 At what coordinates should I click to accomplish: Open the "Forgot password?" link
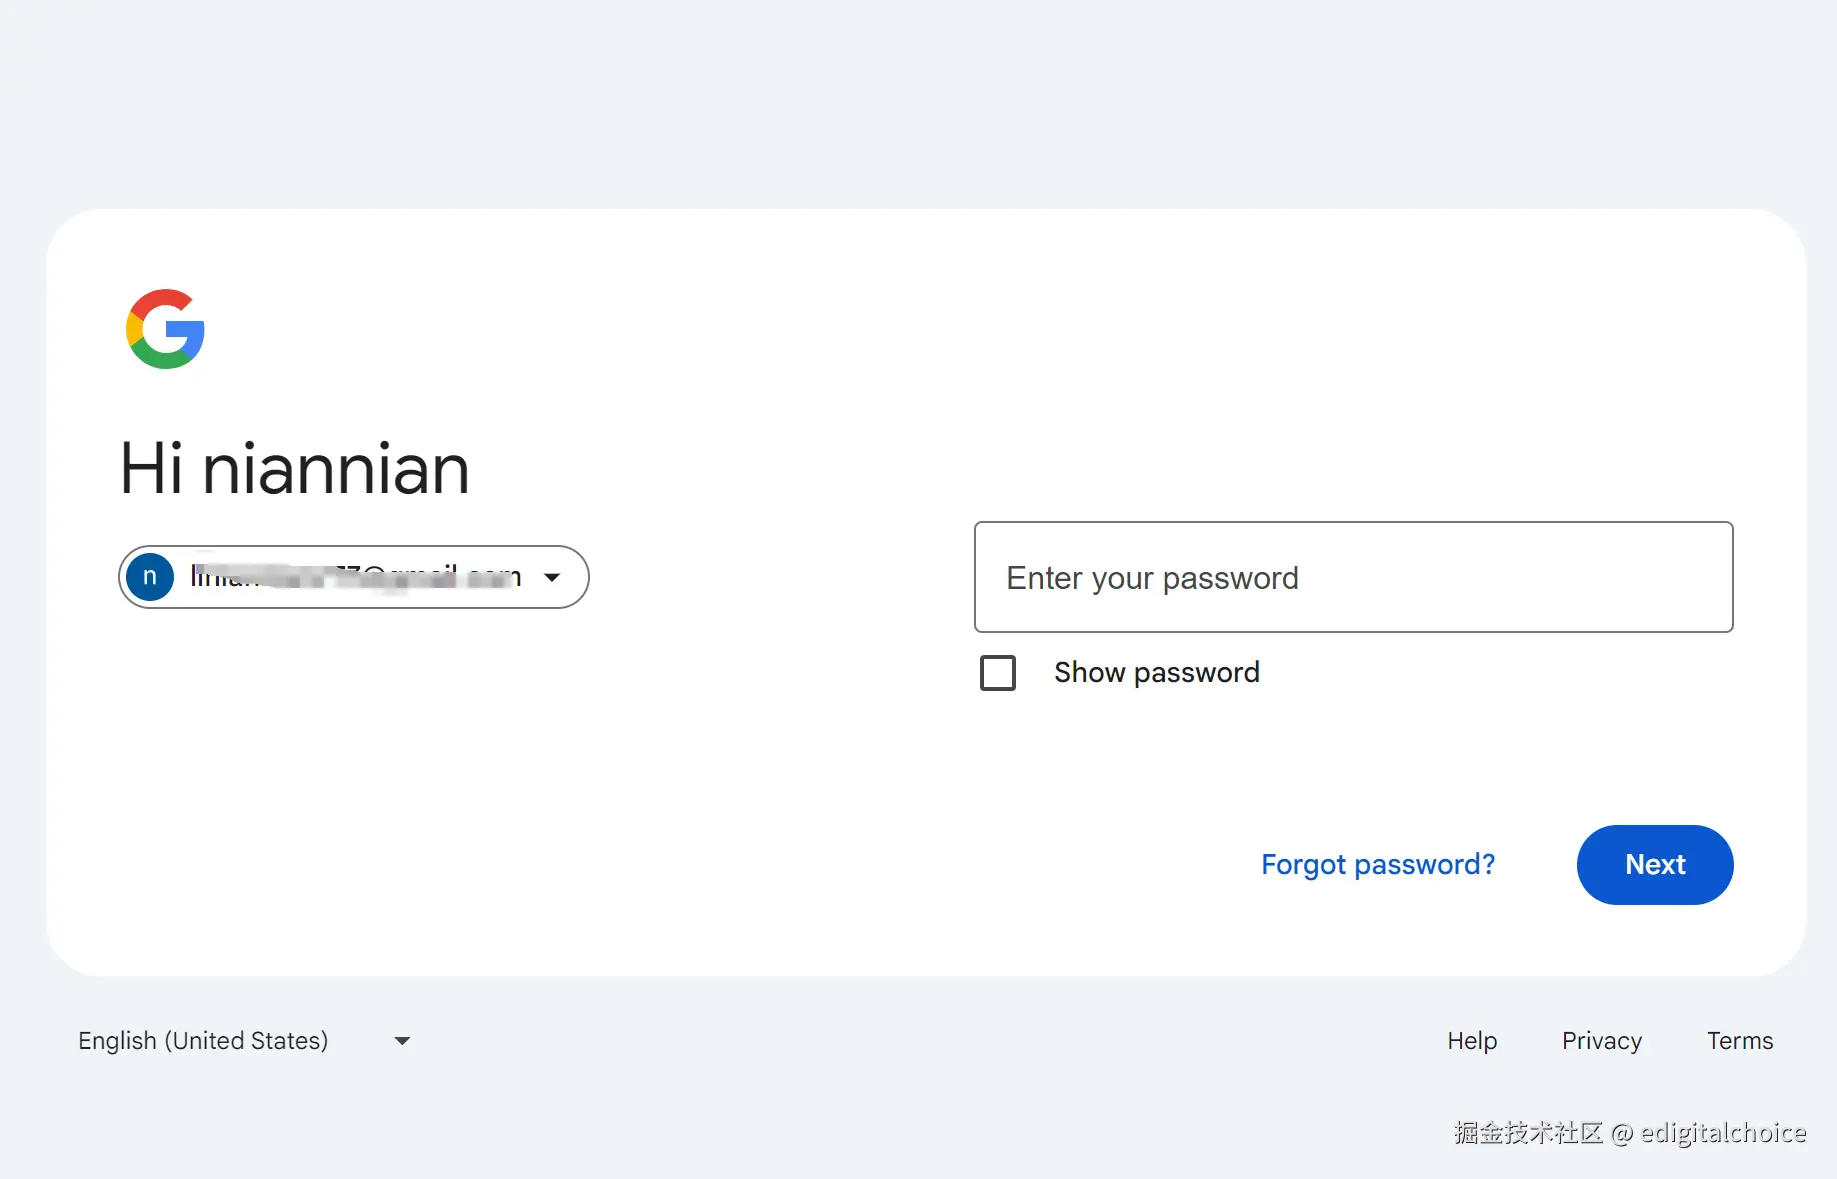coord(1377,864)
